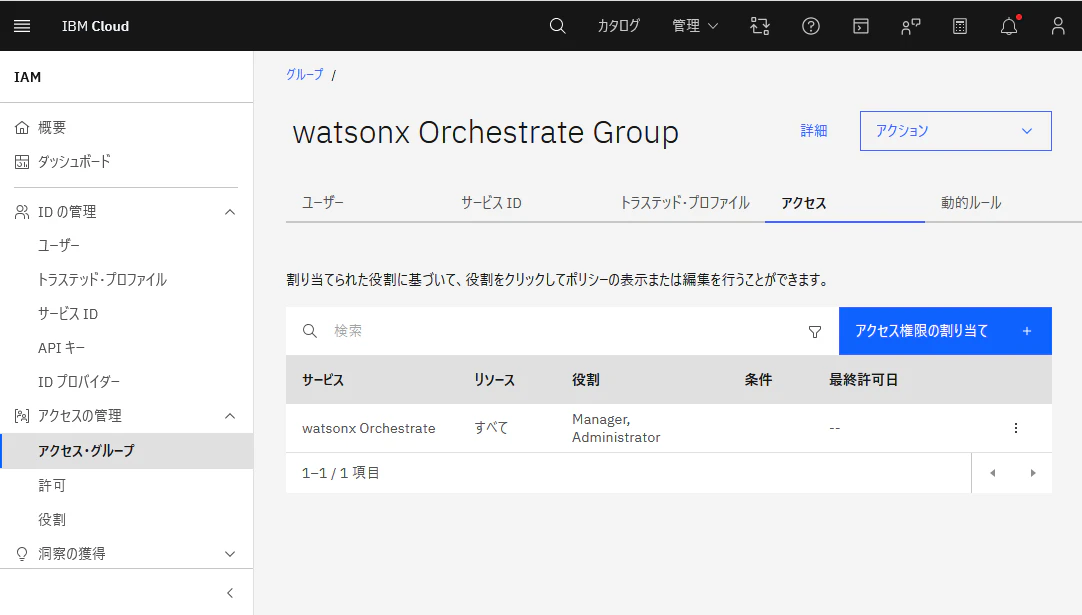This screenshot has width=1082, height=615.
Task: Open the chat/support person icon
Action: (911, 26)
